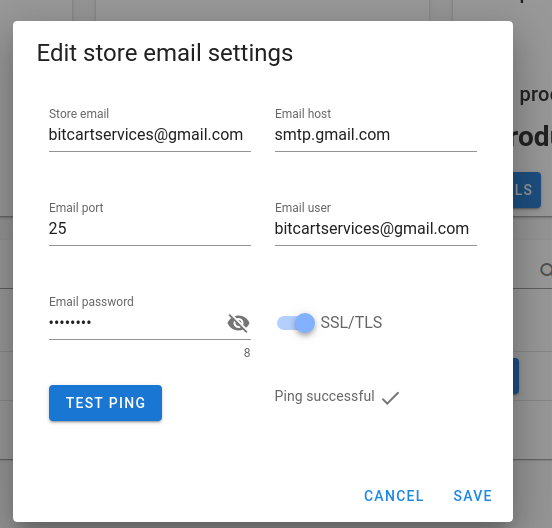Screen dimensions: 552x528
Task: Click into the Email host field
Action: (376, 135)
